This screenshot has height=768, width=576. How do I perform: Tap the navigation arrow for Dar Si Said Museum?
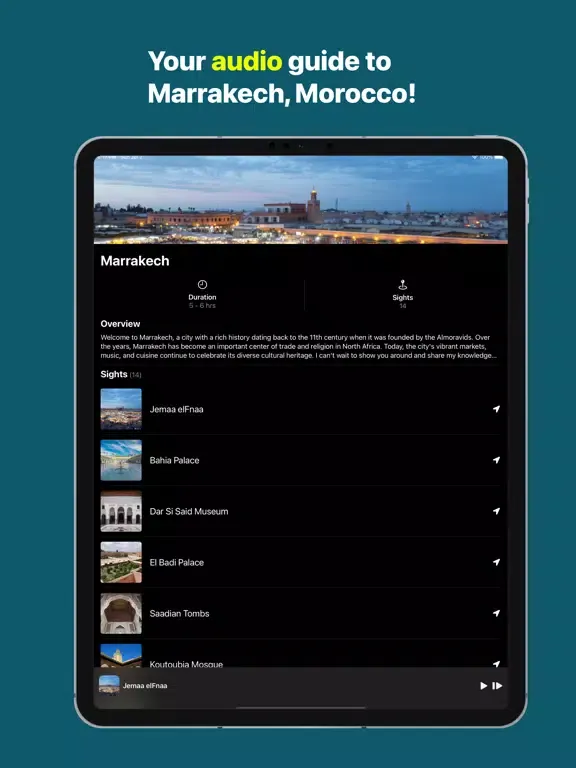pyautogui.click(x=496, y=511)
